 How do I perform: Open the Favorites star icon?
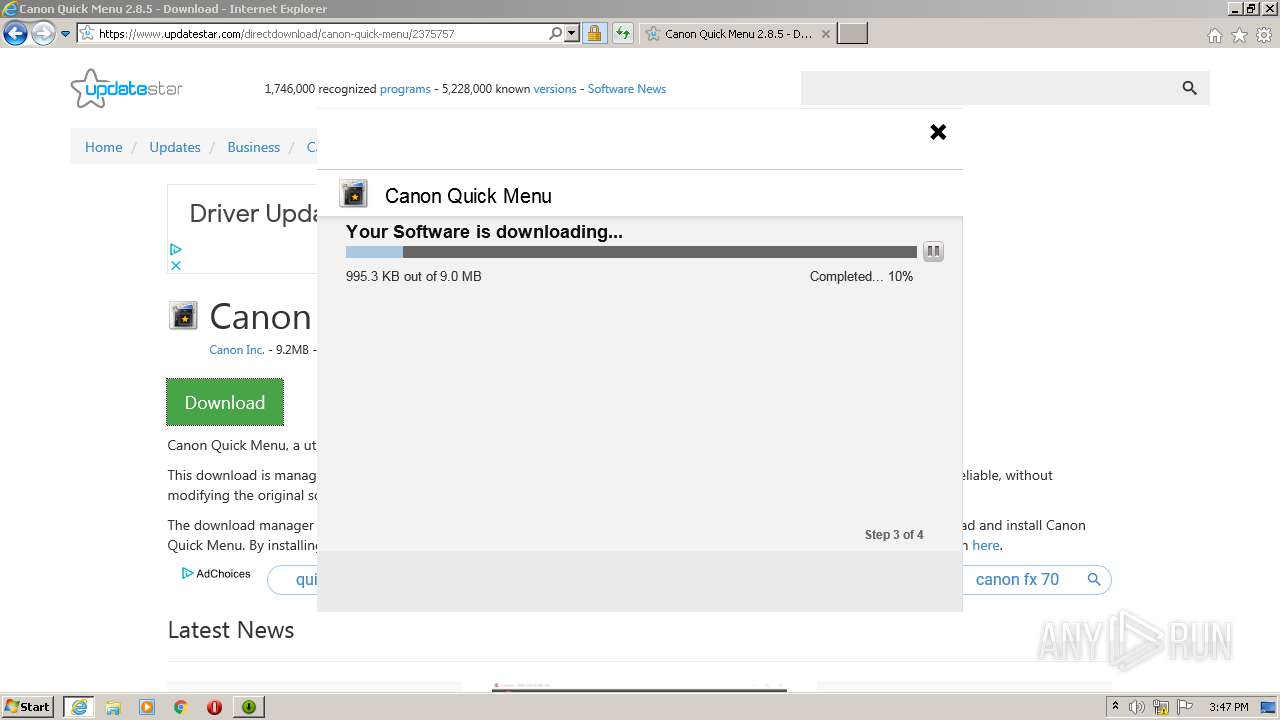click(x=1239, y=35)
